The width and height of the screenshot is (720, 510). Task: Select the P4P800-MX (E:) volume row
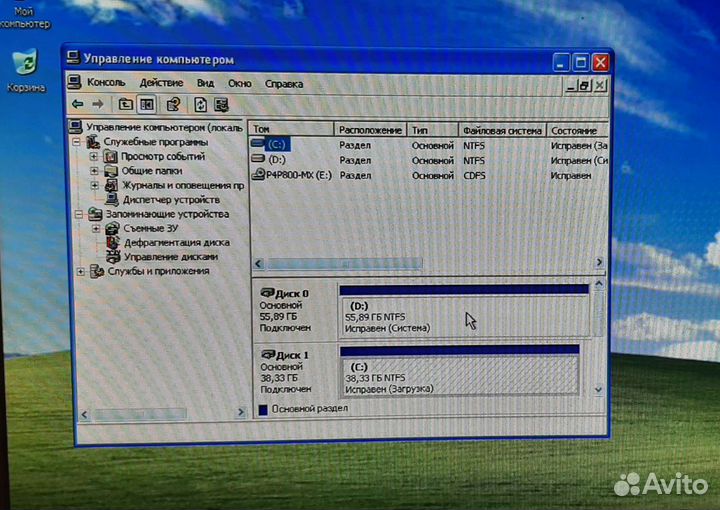click(429, 175)
